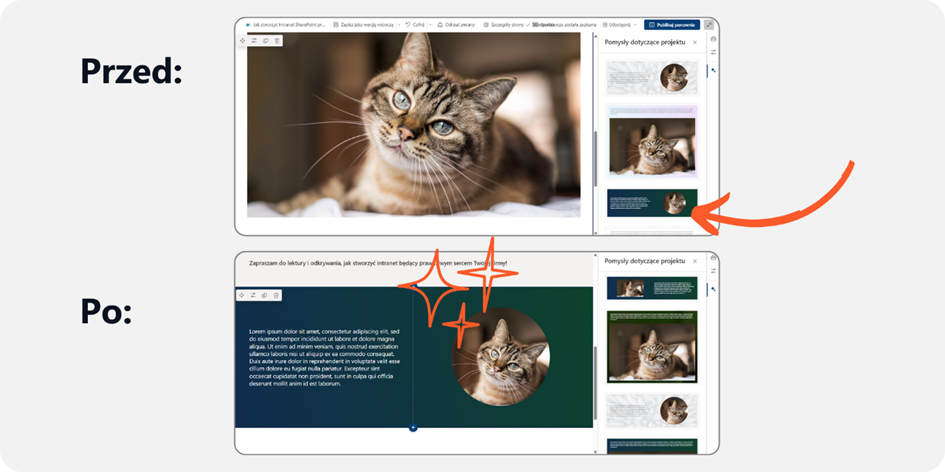Open the dropdown arrow next to Cofnij
Viewport: 945px width, 472px height.
pyautogui.click(x=430, y=25)
